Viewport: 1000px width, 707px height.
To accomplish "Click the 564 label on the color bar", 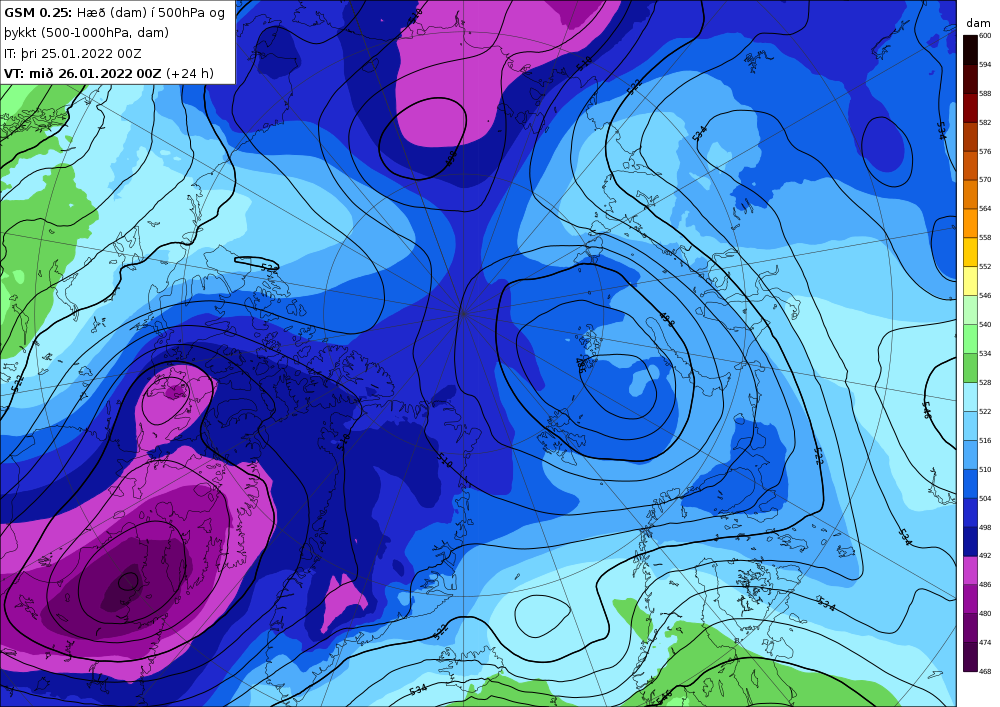I will click(985, 208).
